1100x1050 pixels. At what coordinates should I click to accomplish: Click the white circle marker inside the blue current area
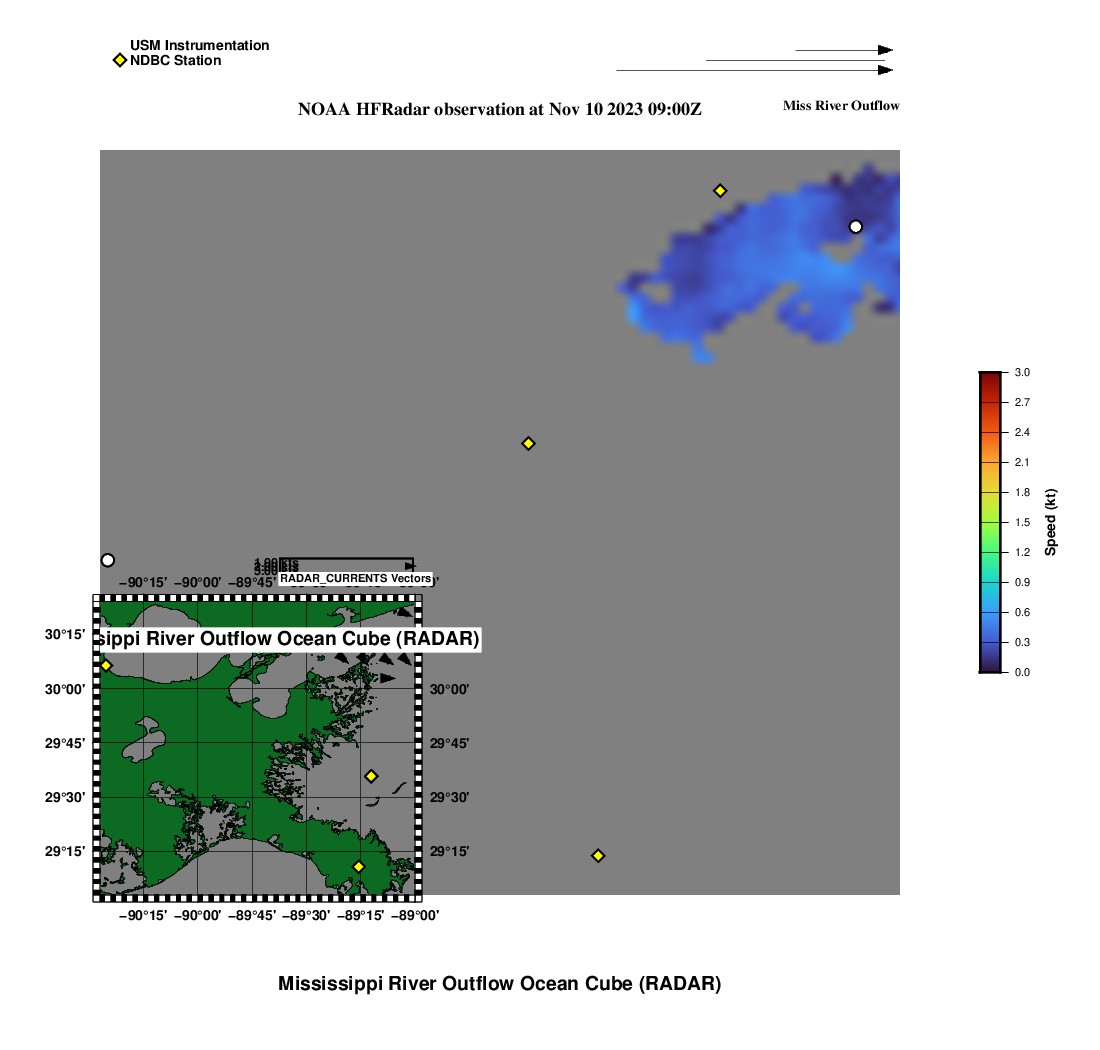[855, 226]
